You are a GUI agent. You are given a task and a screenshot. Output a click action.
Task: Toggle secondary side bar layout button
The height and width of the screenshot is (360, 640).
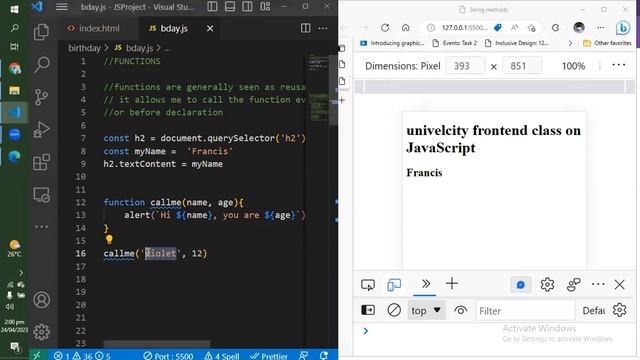247,7
